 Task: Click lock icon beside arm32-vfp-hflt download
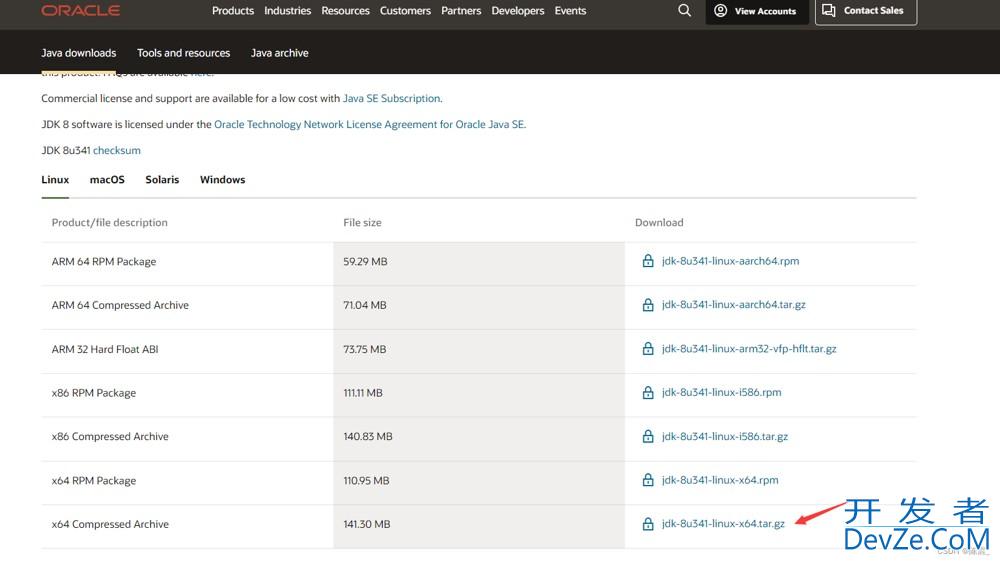[x=648, y=349]
